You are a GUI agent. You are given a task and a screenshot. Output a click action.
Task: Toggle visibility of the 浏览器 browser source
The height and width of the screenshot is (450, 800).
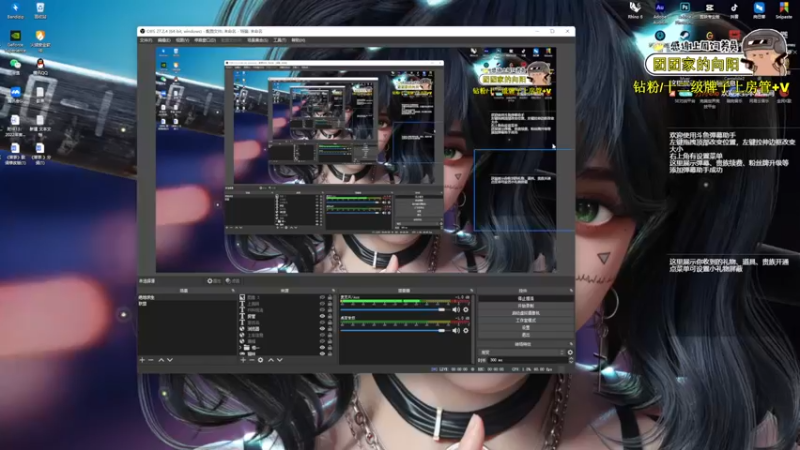[322, 329]
